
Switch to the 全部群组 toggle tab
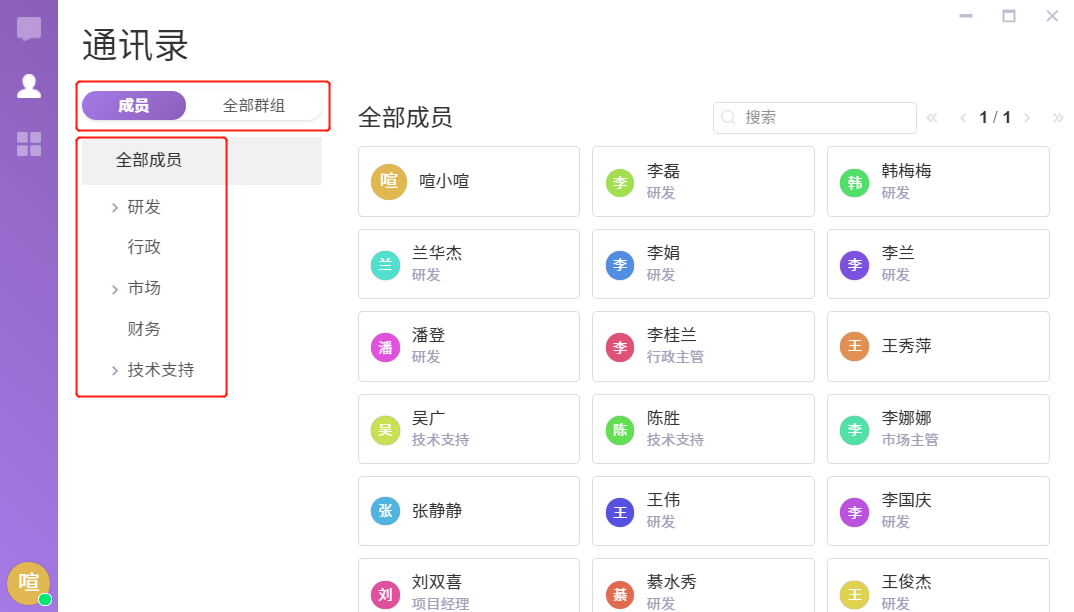pyautogui.click(x=254, y=106)
